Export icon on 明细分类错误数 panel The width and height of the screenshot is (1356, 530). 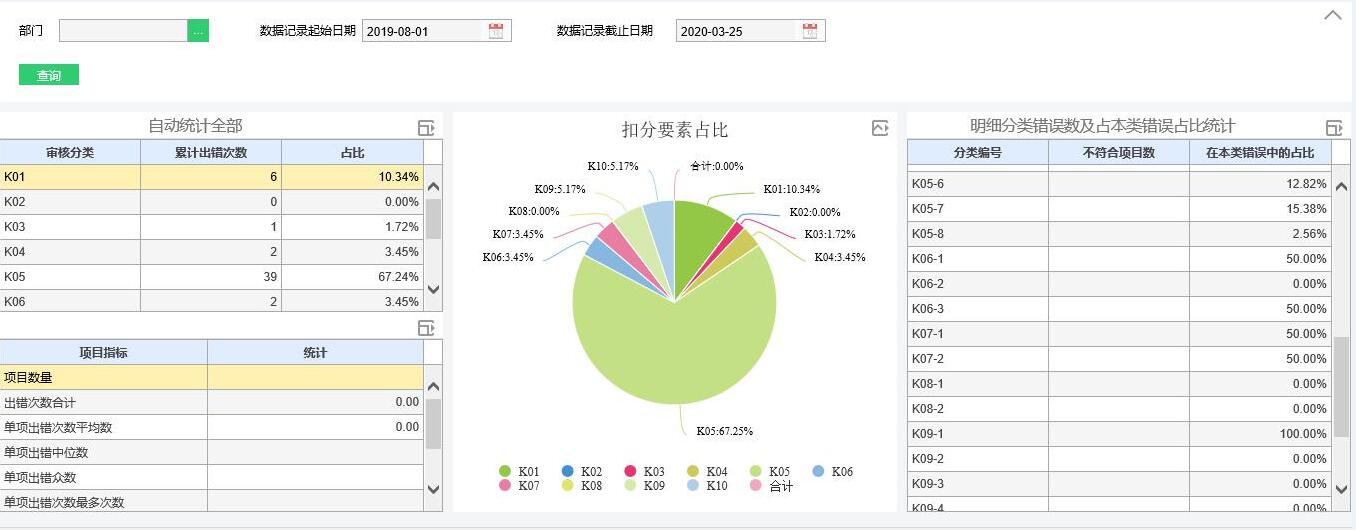click(x=1334, y=127)
